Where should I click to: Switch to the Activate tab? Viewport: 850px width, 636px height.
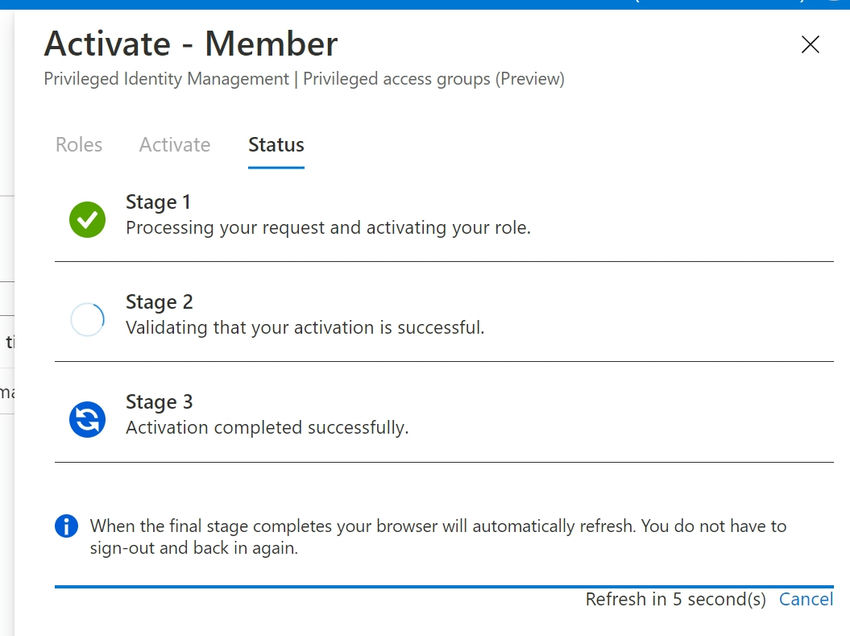[x=174, y=145]
